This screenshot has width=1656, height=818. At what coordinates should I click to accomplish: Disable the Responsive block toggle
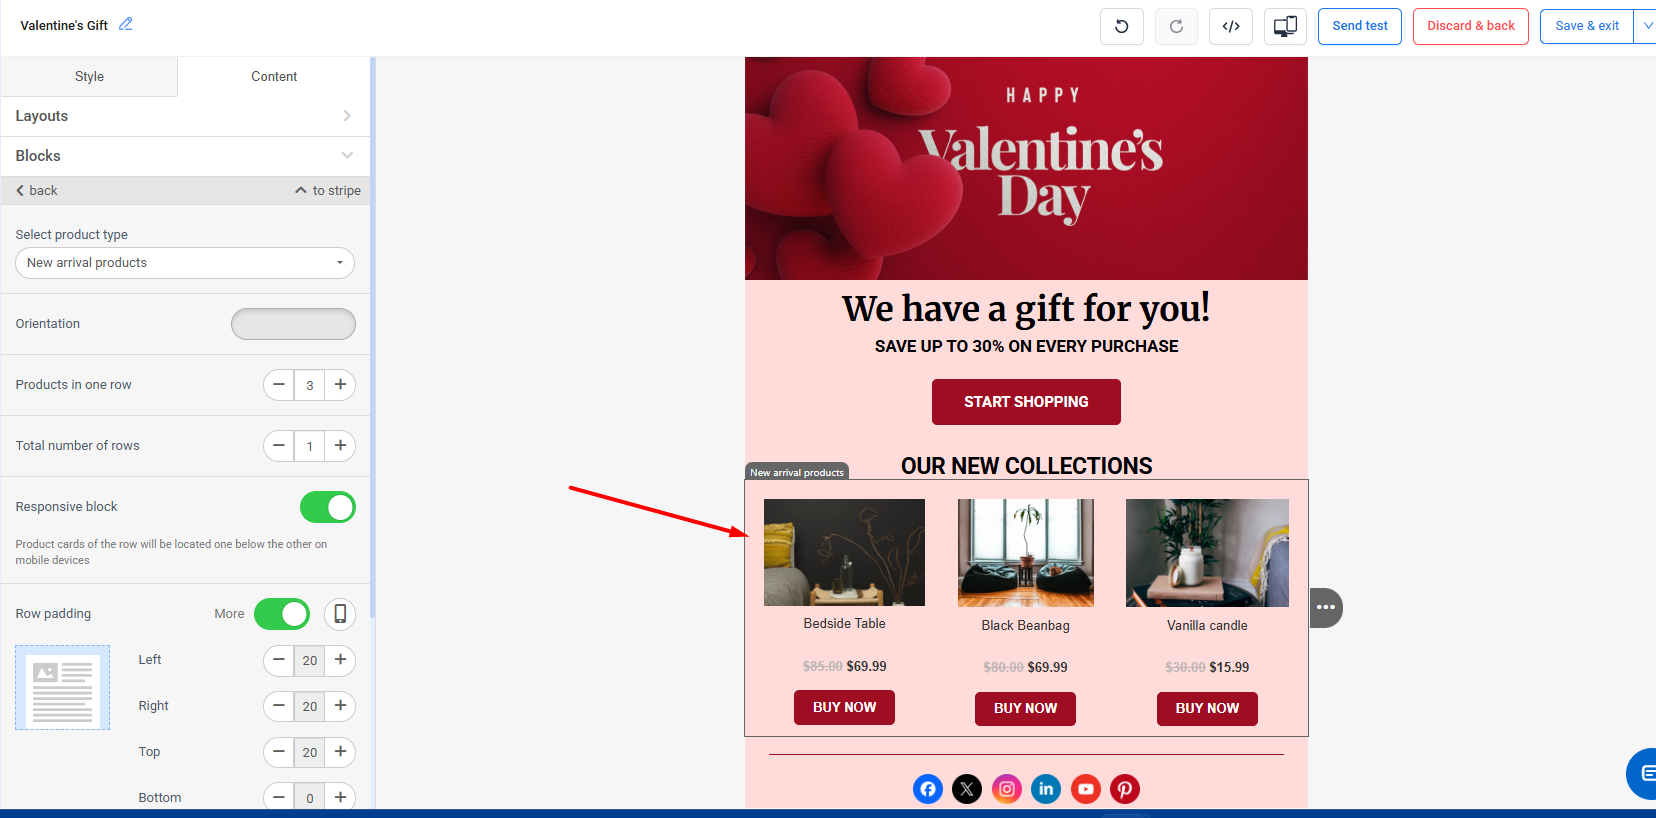tap(328, 507)
